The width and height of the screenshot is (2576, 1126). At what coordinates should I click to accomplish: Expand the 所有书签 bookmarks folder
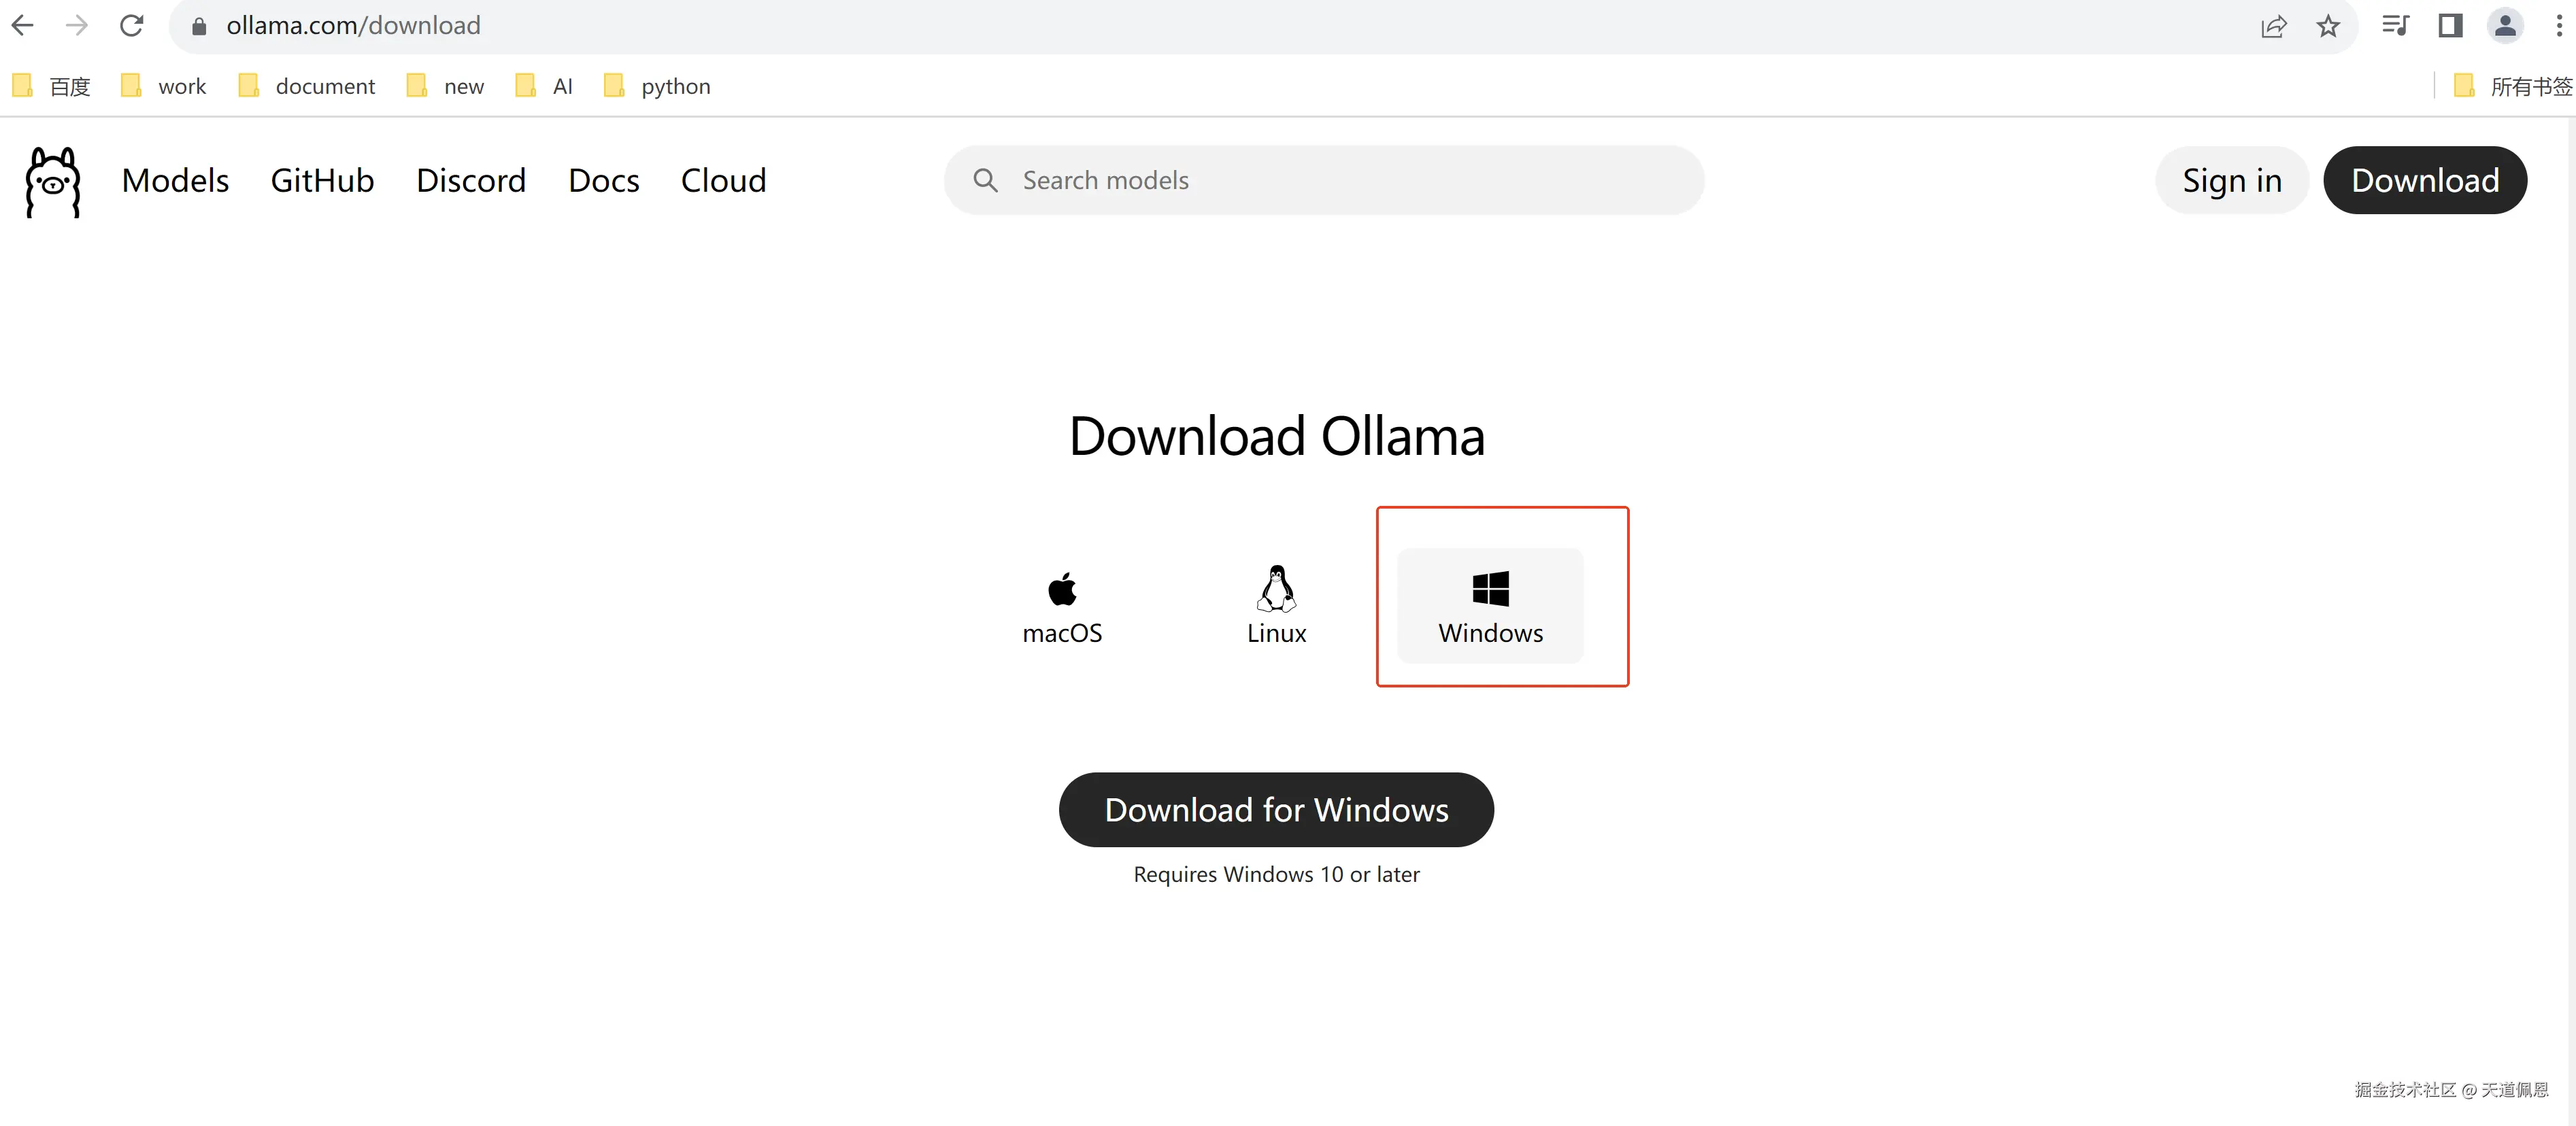coord(2513,86)
